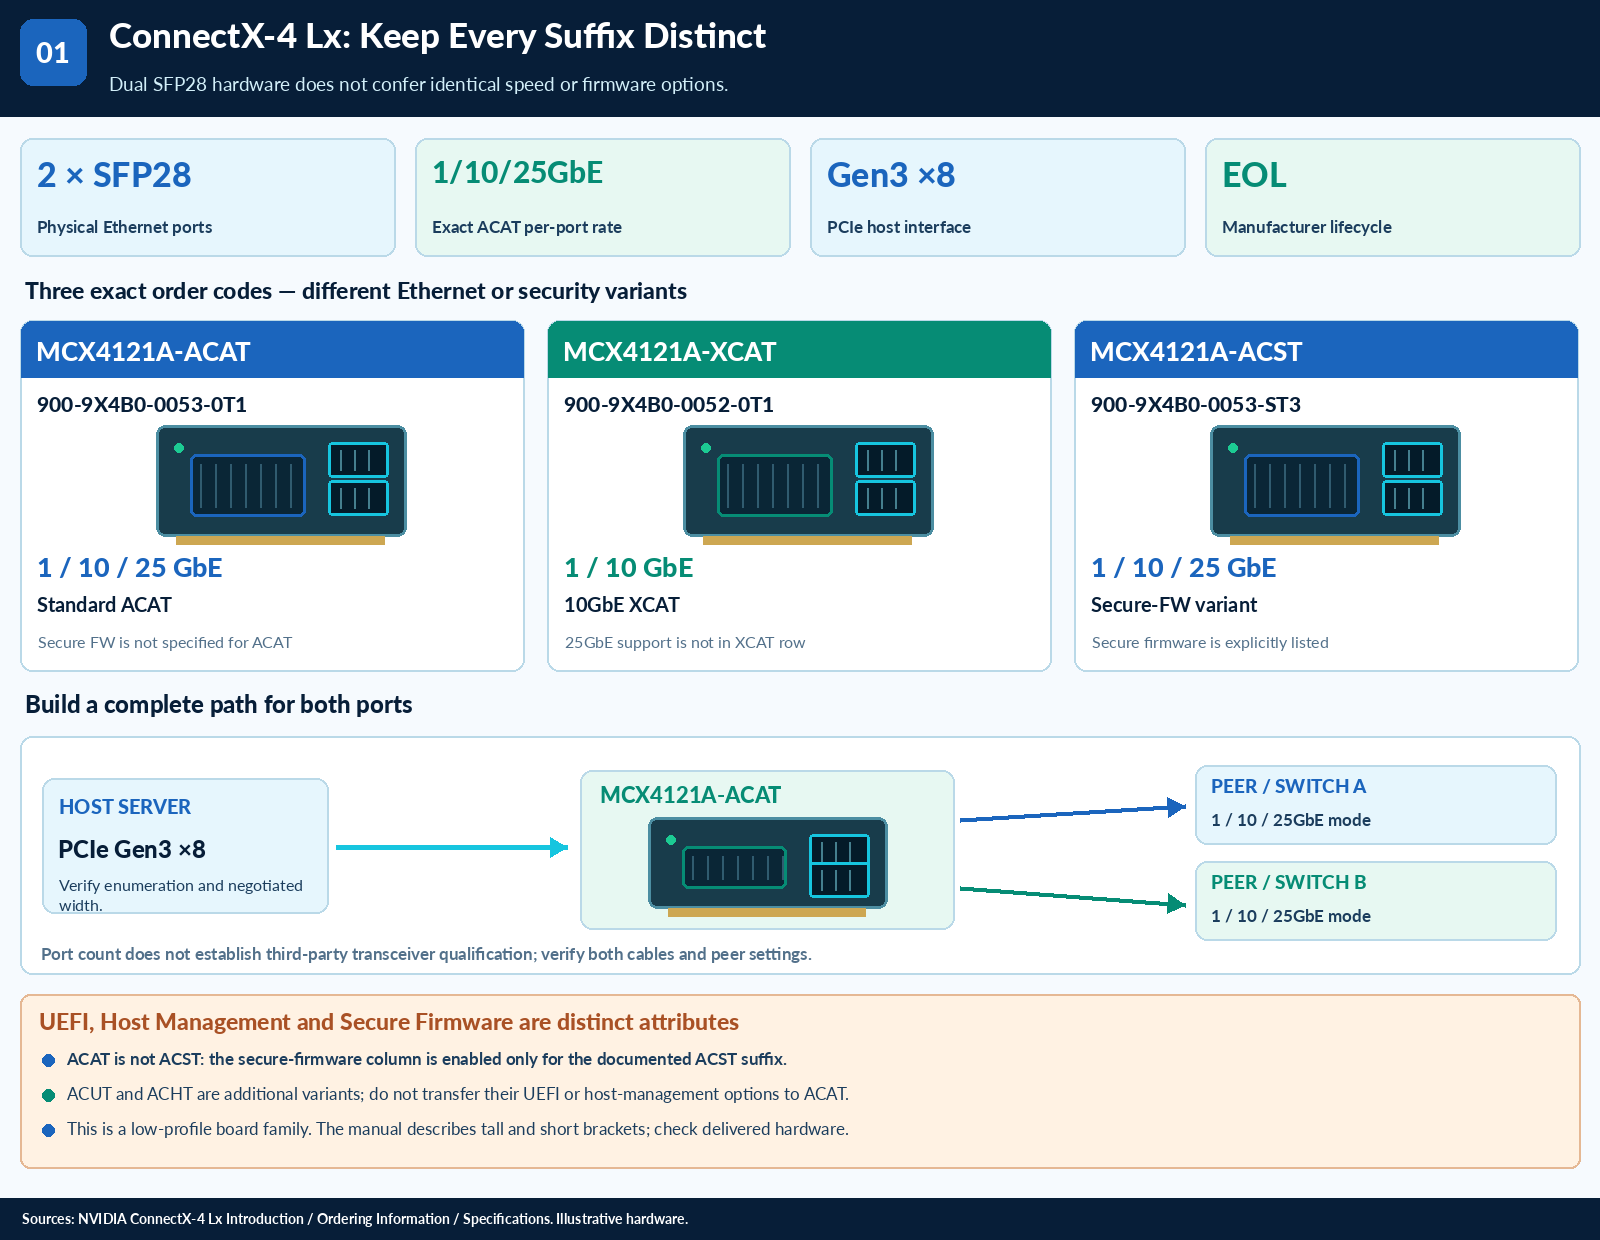Select the MCX4121A-XCAT card header
This screenshot has height=1240, width=1600.
coord(799,350)
